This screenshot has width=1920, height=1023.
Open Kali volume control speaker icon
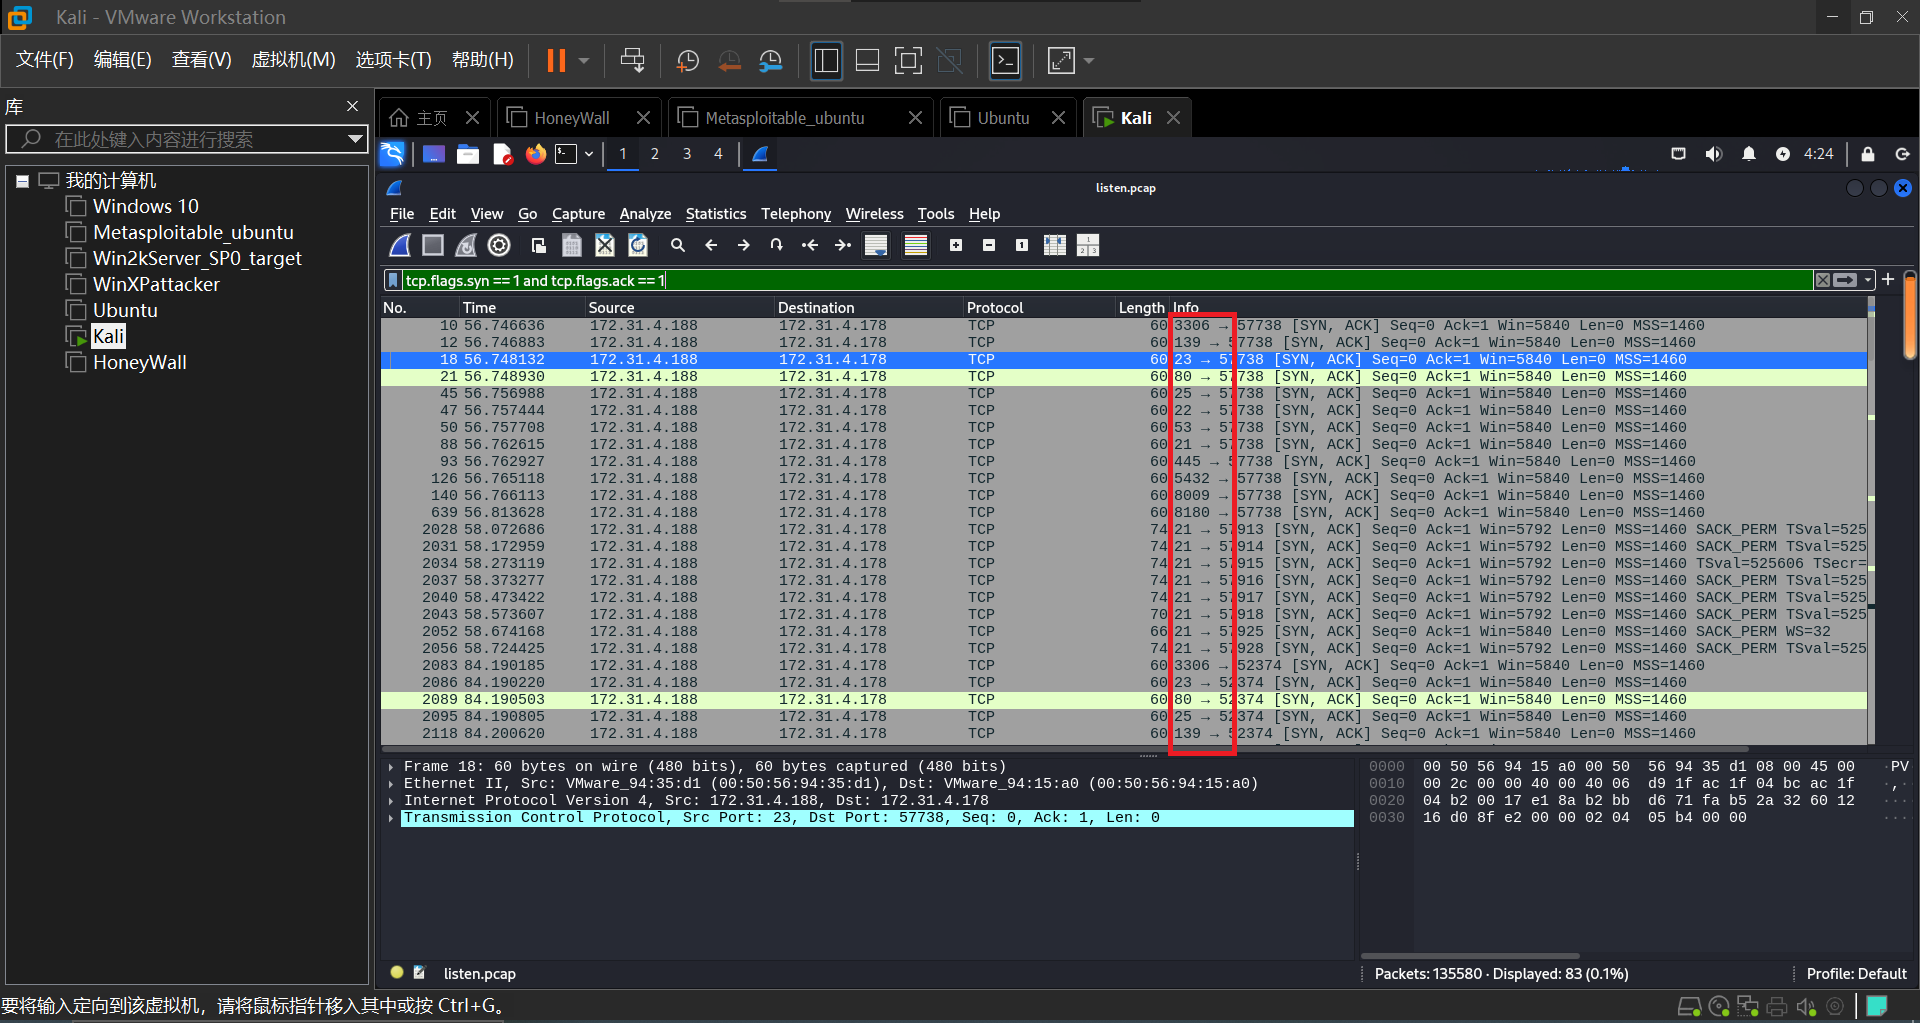tap(1714, 154)
